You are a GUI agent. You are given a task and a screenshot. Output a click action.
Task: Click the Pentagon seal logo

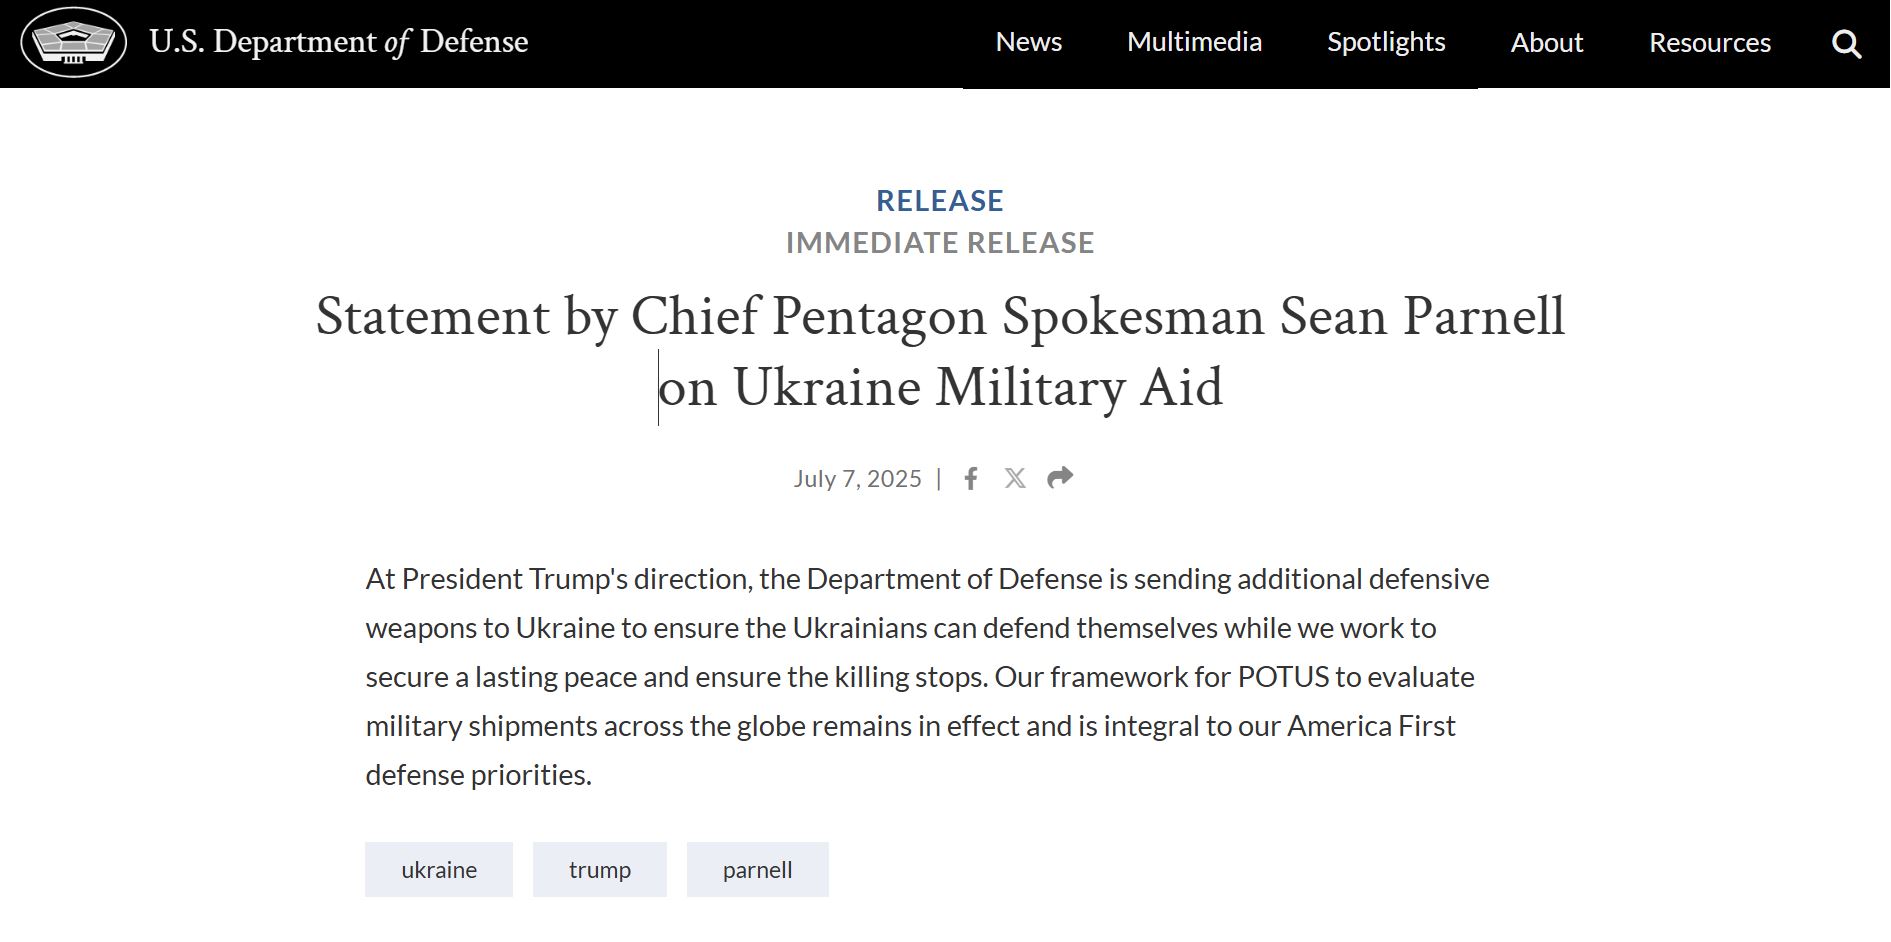click(x=74, y=42)
